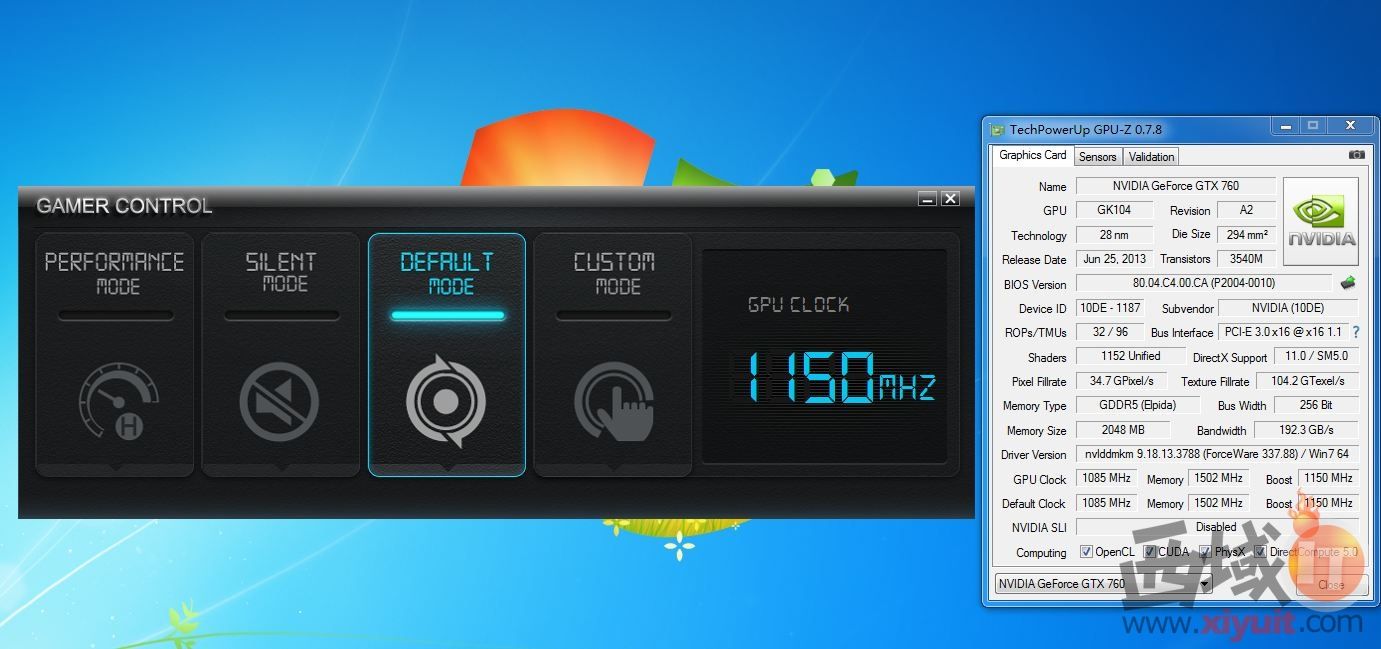Expand the NVIDIA GeForce GTX 760 dropdown
The width and height of the screenshot is (1381, 649).
click(1205, 584)
